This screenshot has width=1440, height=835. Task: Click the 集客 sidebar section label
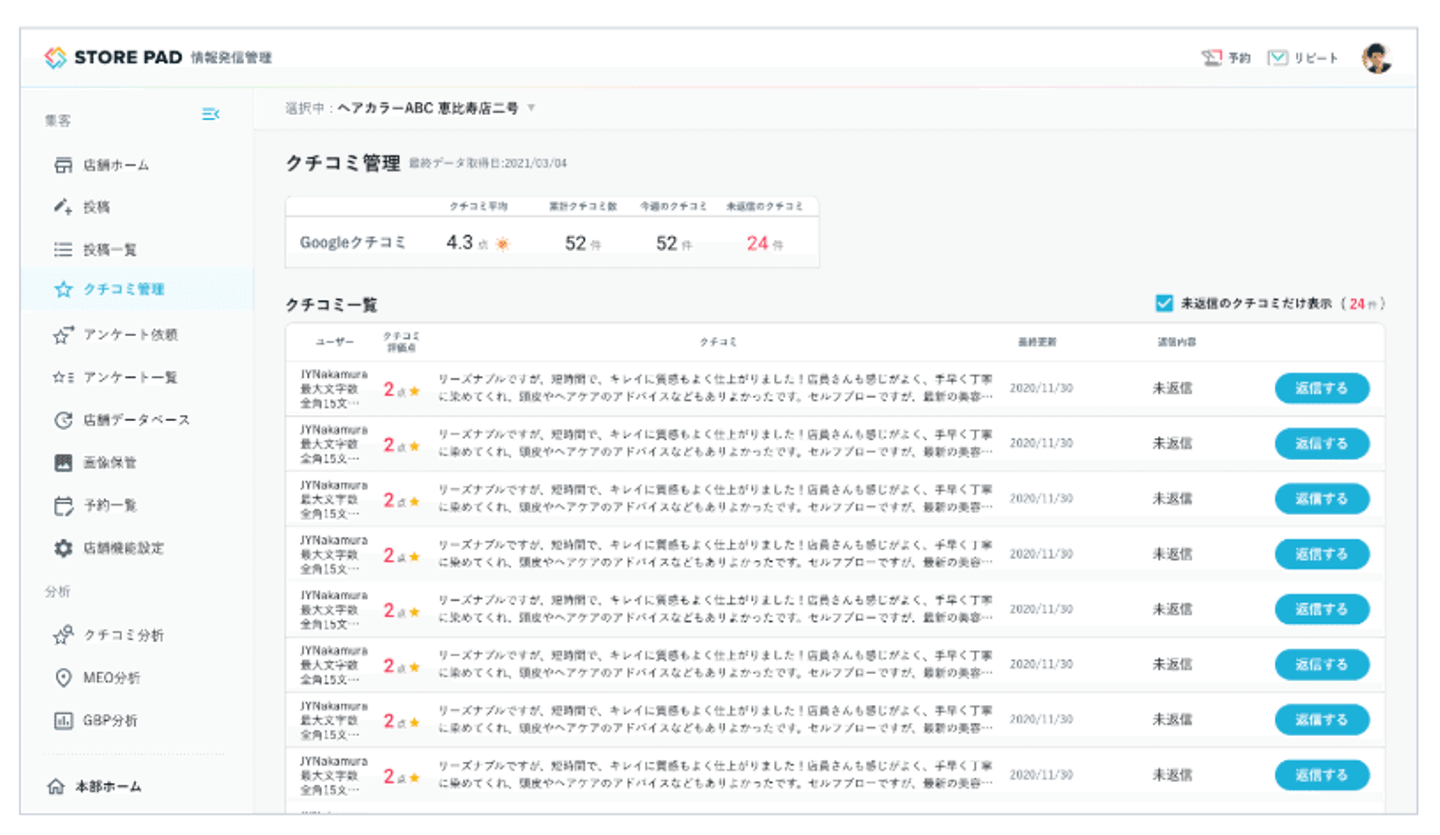point(57,119)
